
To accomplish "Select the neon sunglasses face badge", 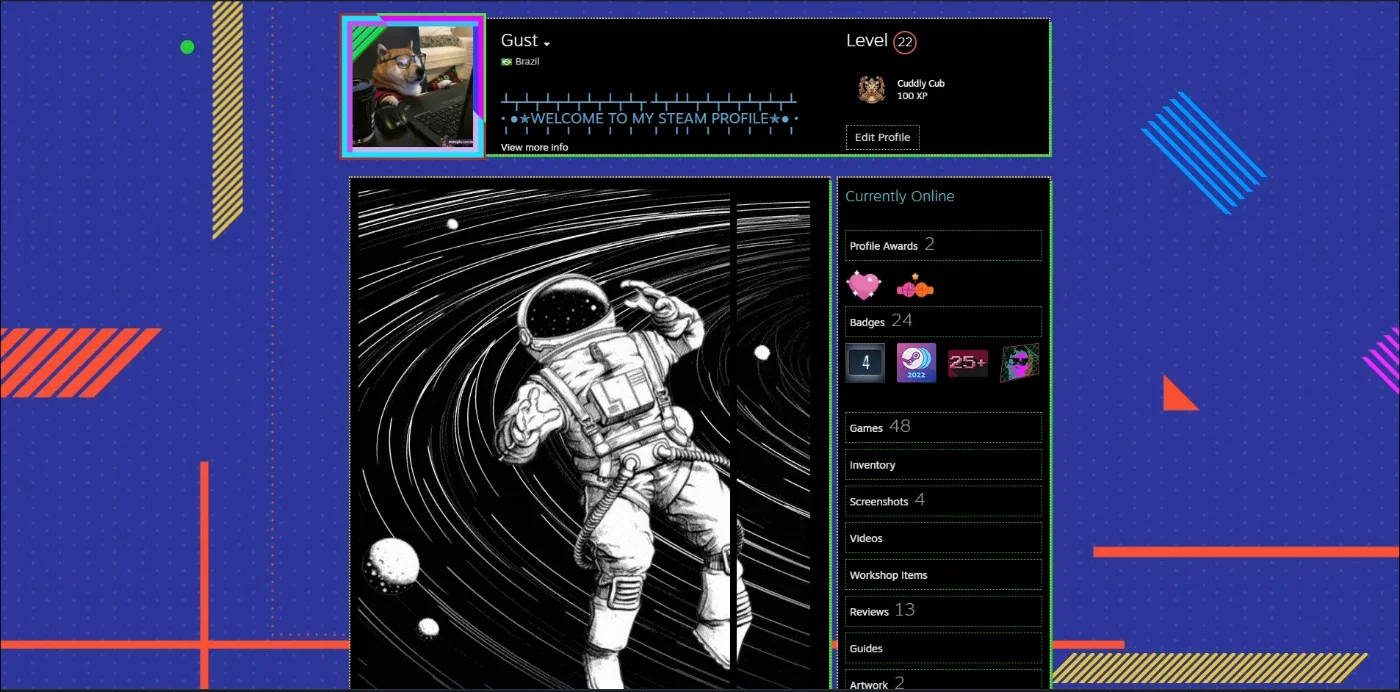I will tap(1020, 363).
